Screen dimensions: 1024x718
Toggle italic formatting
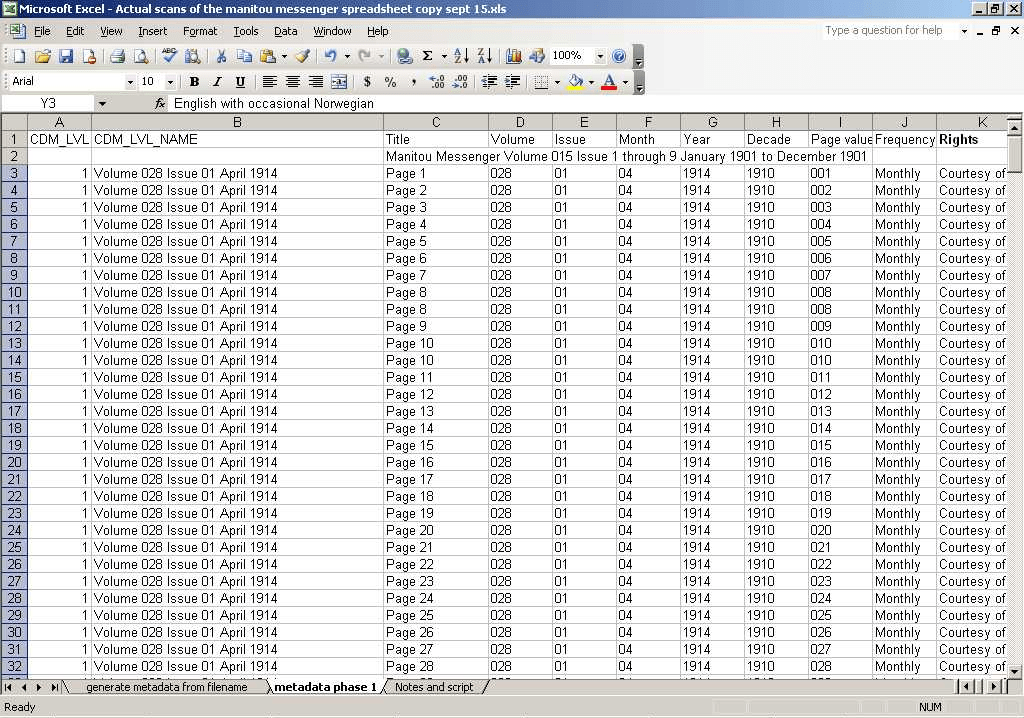(216, 81)
